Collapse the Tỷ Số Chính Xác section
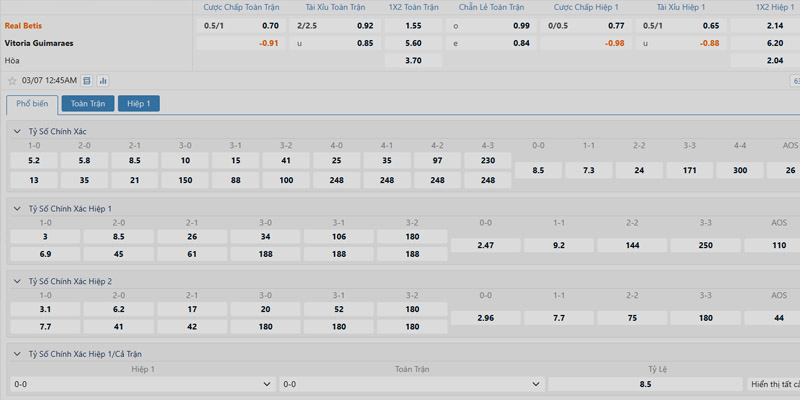Screen dimensions: 800x400 (x=17, y=131)
